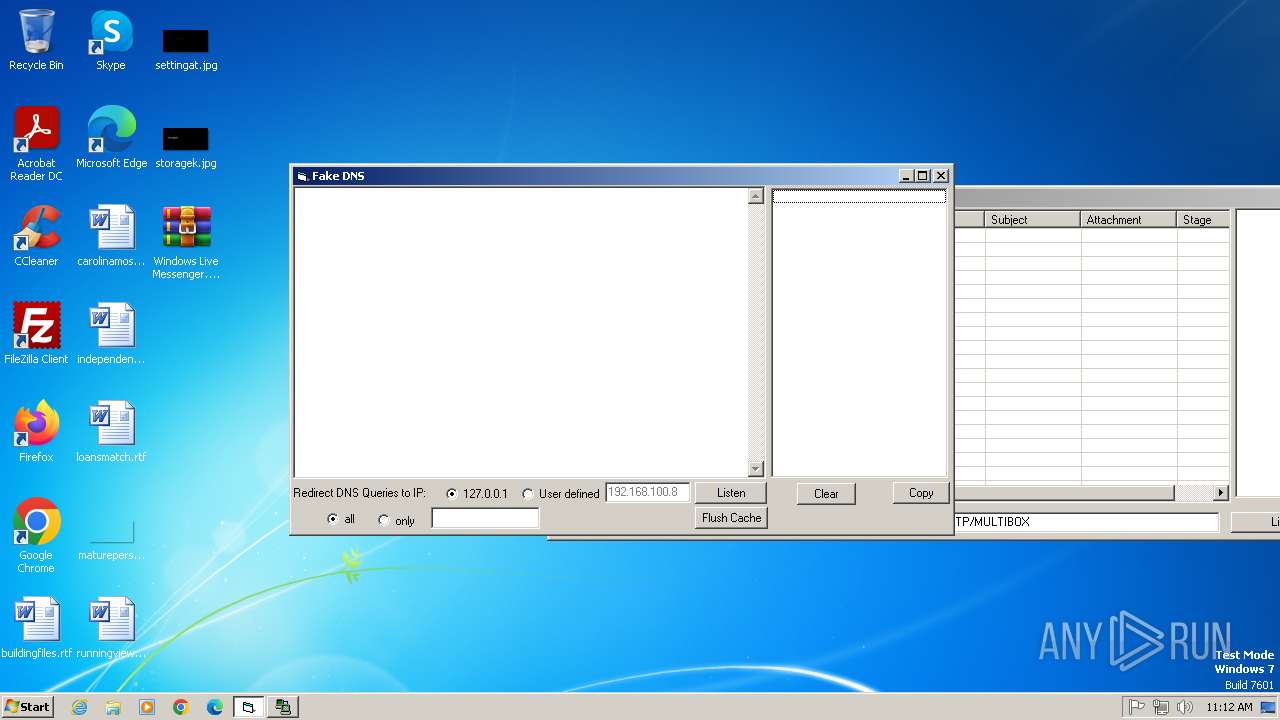This screenshot has height=720, width=1280.
Task: Open Windows Media Player from taskbar
Action: (147, 707)
